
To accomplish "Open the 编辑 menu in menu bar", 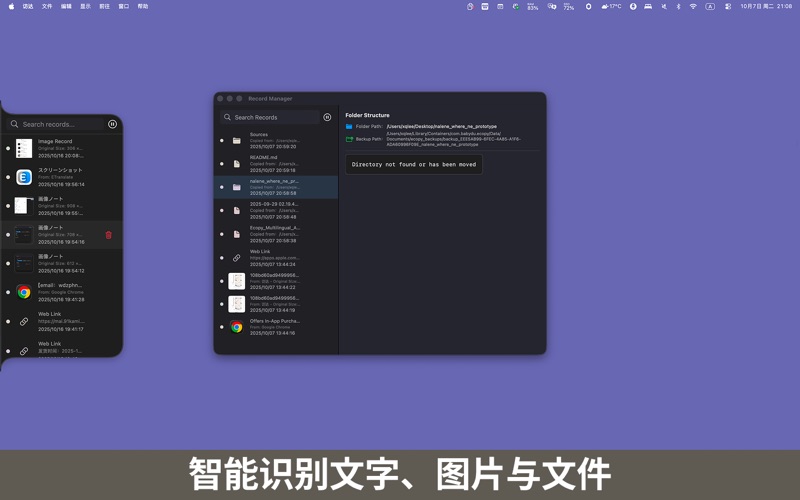I will pyautogui.click(x=66, y=6).
